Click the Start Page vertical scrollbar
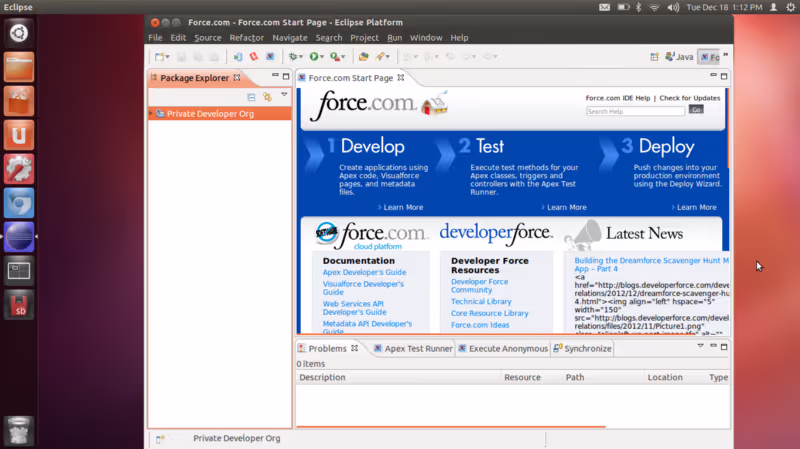The height and width of the screenshot is (449, 800). pyautogui.click(x=727, y=128)
